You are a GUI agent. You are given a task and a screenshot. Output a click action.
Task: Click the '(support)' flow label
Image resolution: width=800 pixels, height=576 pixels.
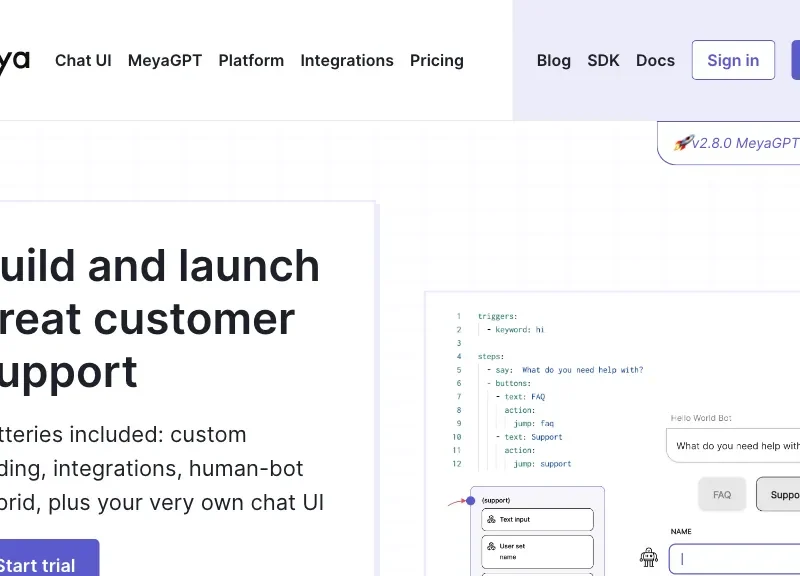496,500
